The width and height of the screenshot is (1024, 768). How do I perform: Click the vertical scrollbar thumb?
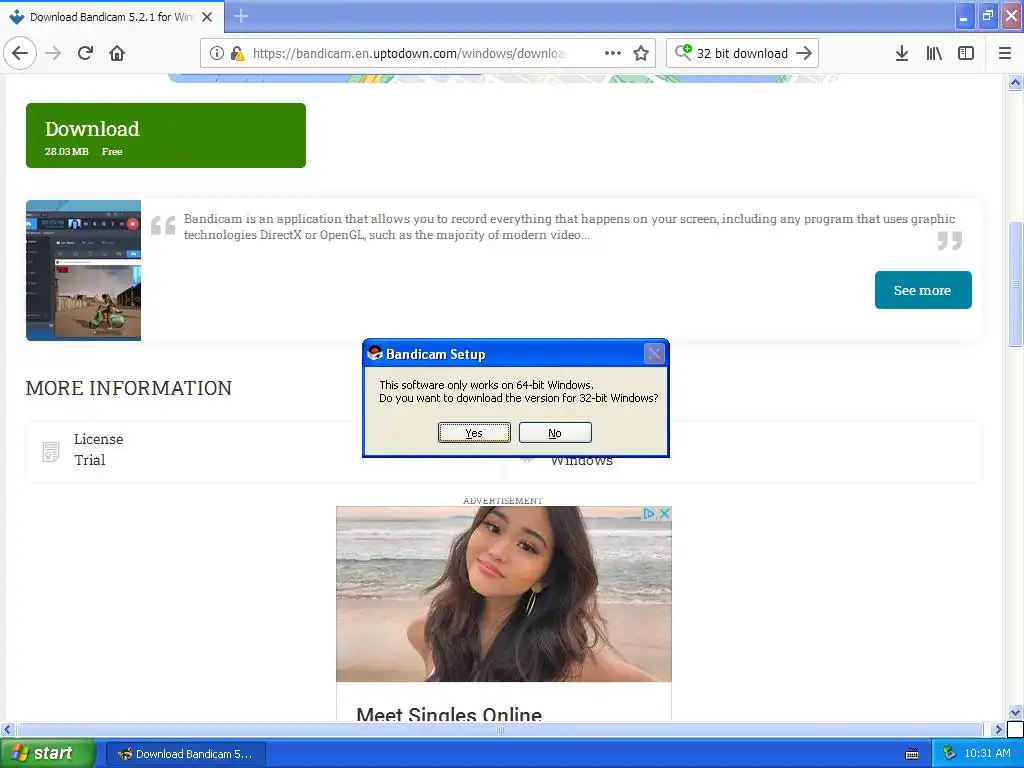1015,284
